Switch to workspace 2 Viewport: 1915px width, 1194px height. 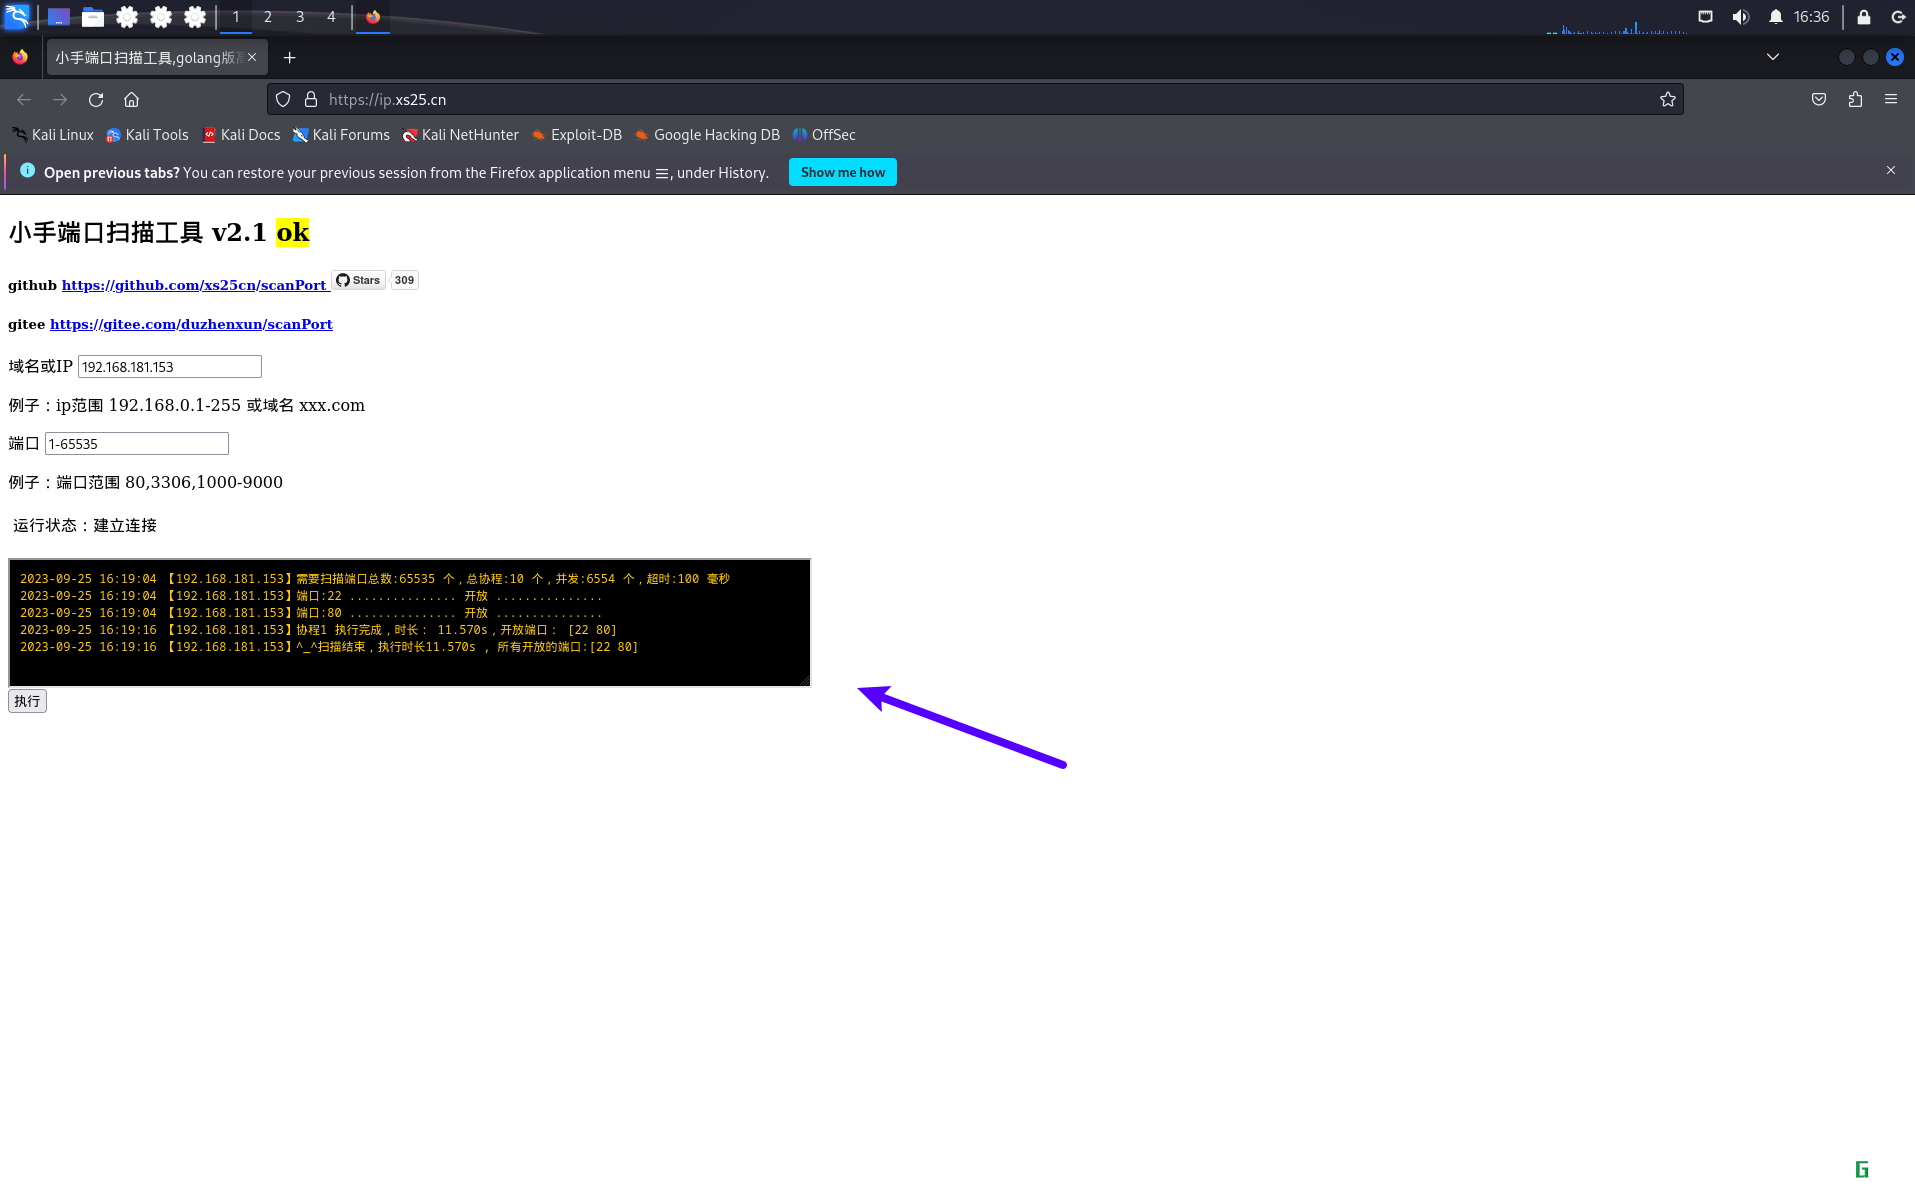268,17
